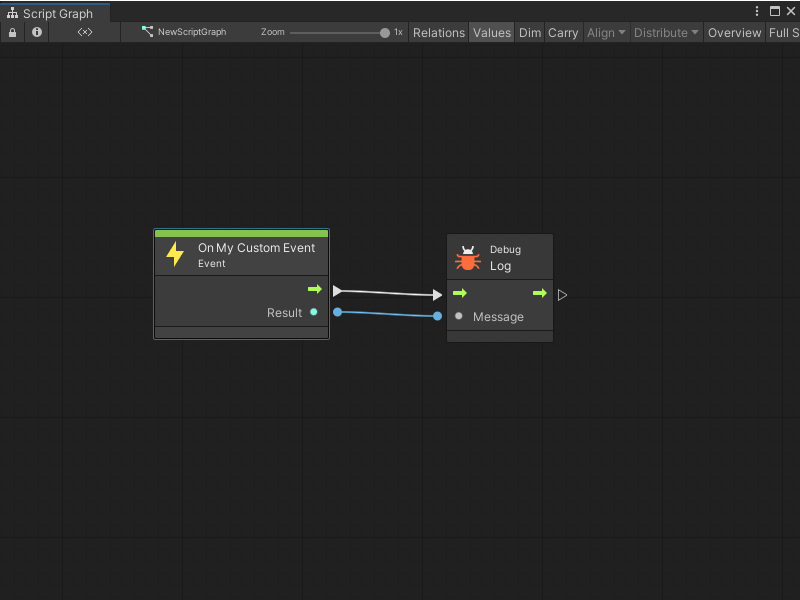
Task: Click the lock icon in the graph toolbar
Action: pyautogui.click(x=12, y=32)
